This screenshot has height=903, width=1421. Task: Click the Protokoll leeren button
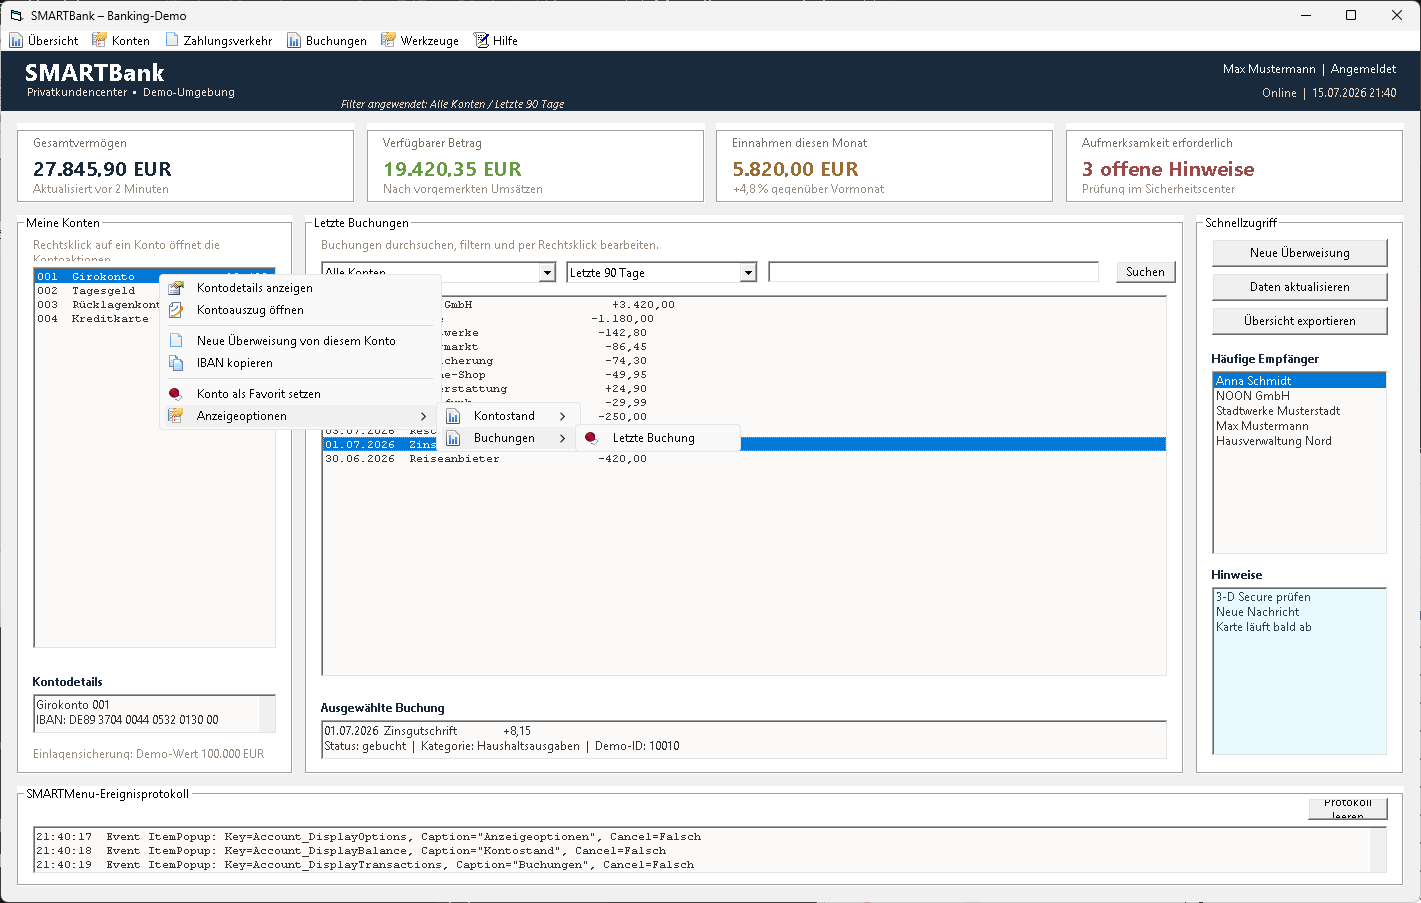[1347, 809]
